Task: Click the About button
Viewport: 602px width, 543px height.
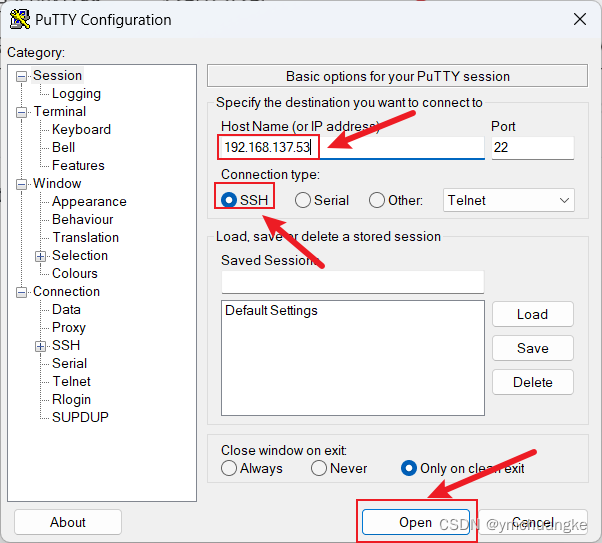Action: click(x=68, y=522)
